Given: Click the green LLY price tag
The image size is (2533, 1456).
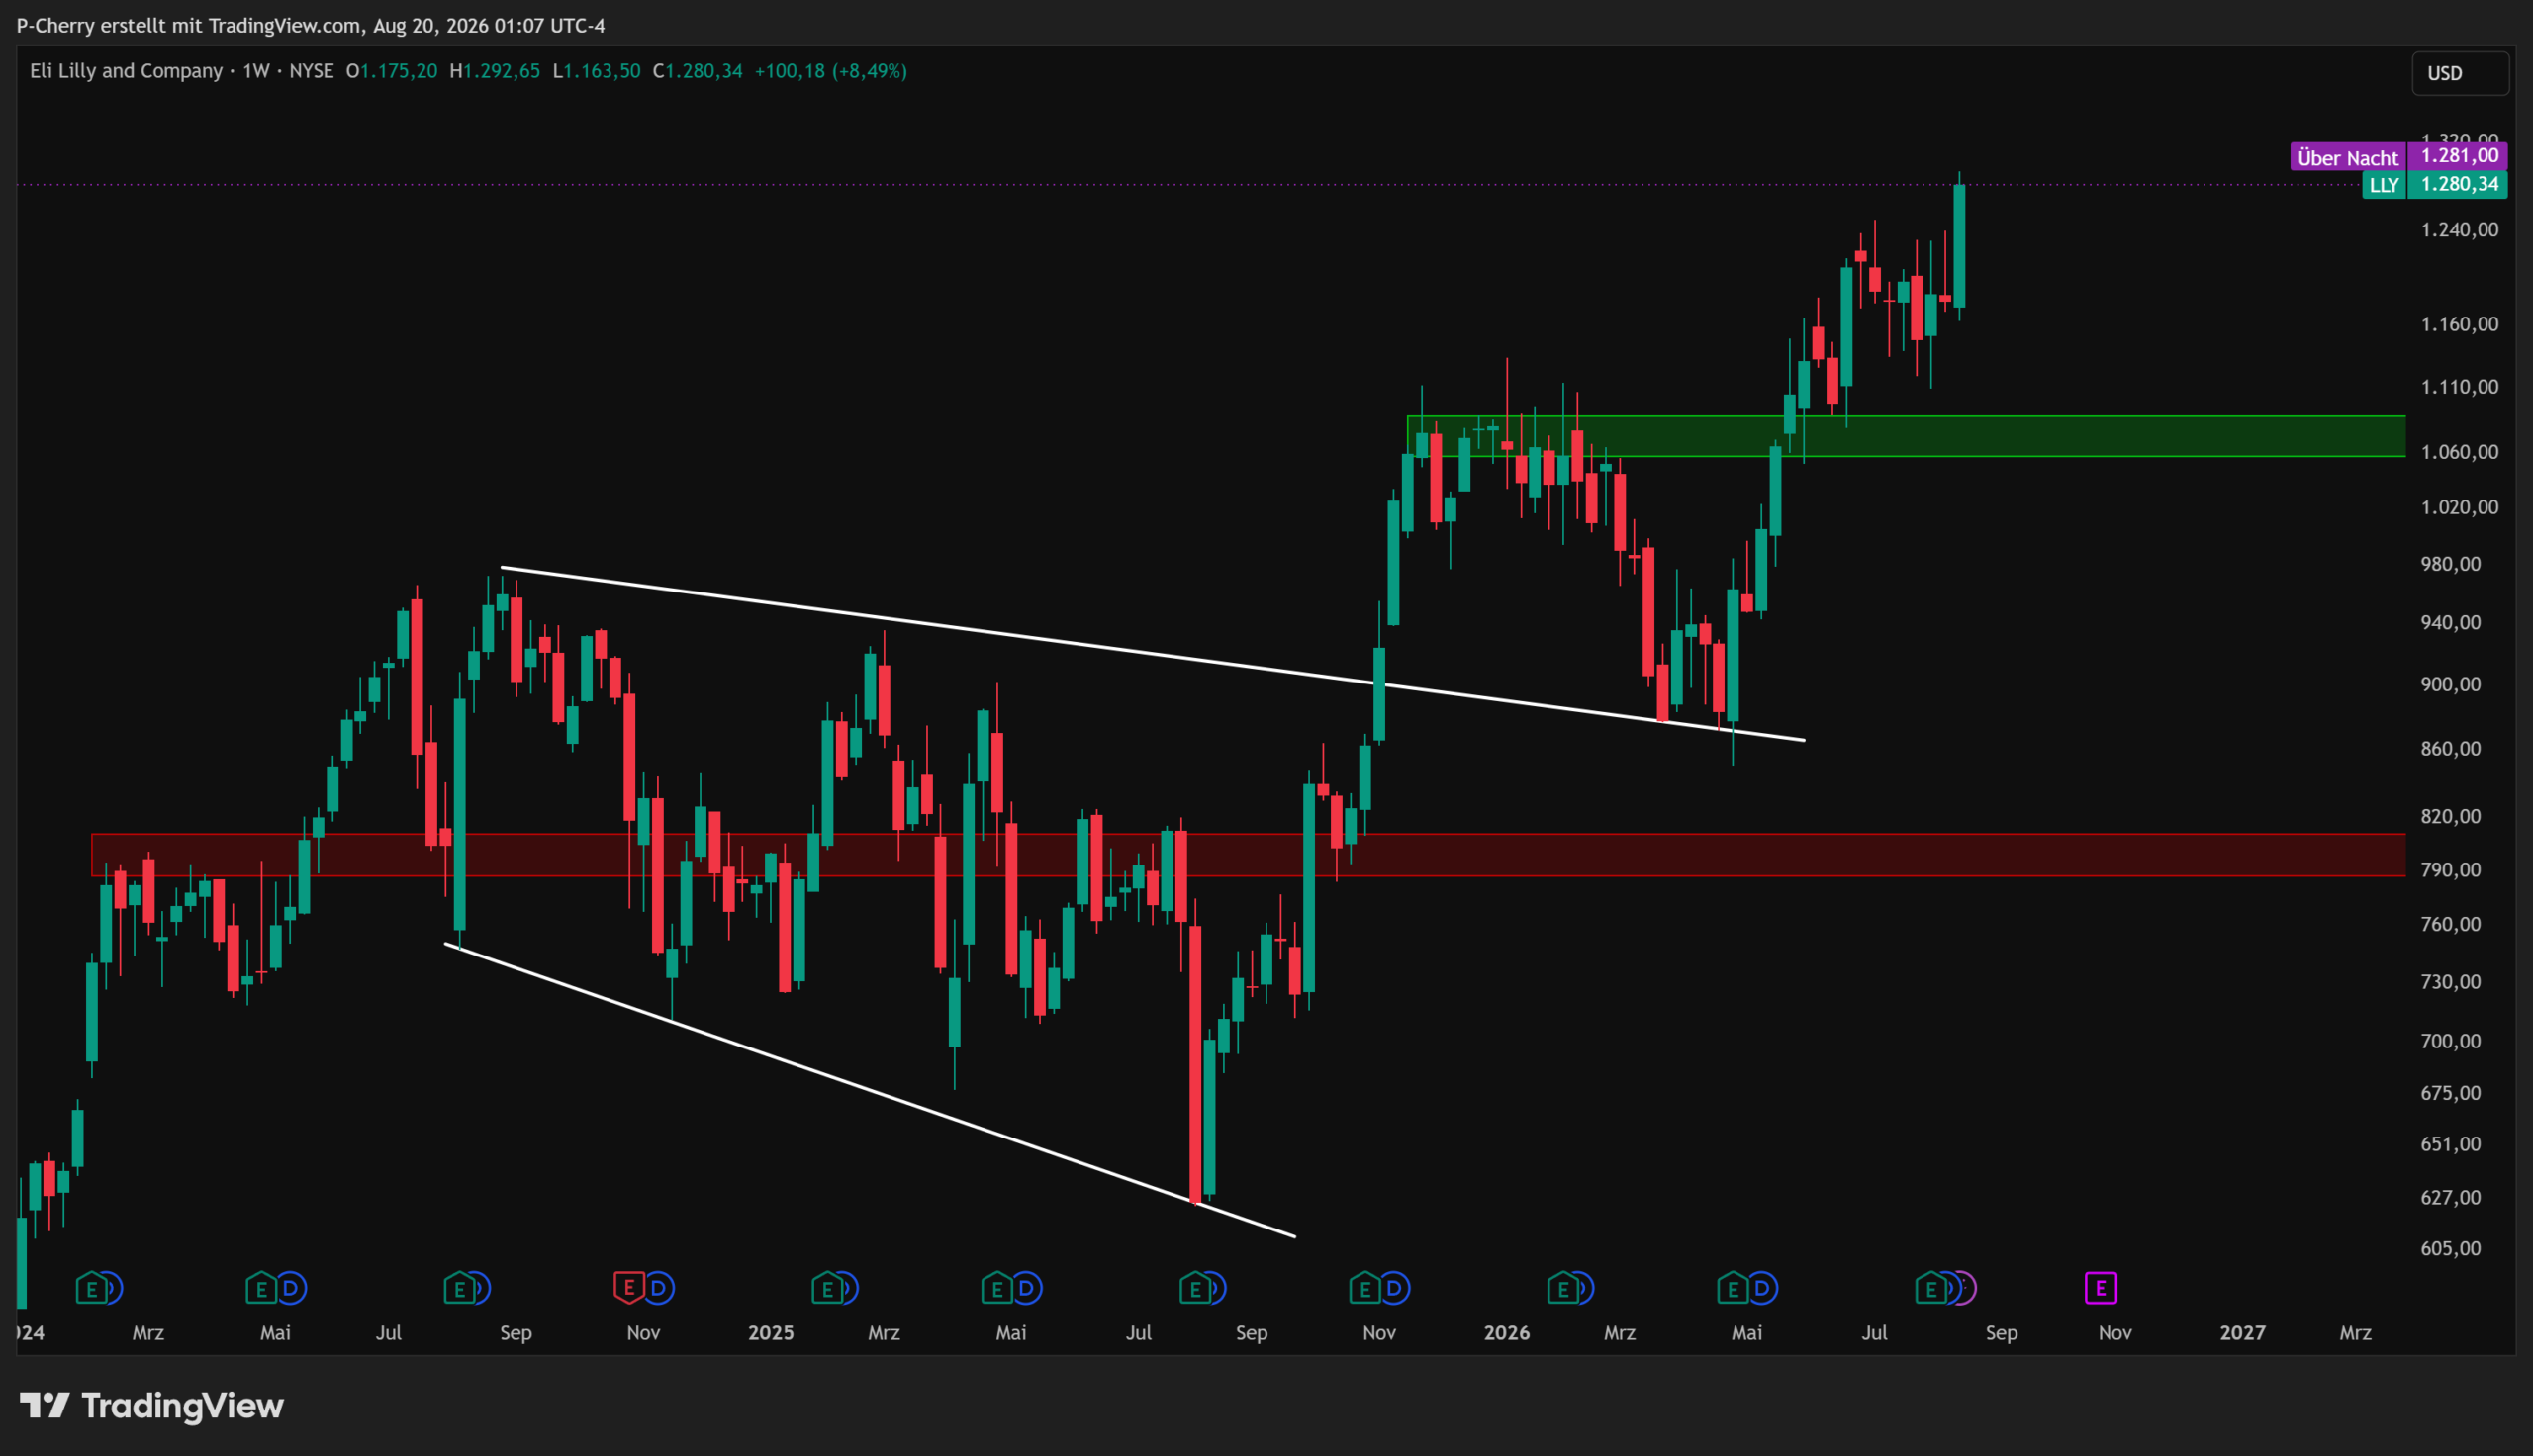Looking at the screenshot, I should coord(2435,185).
